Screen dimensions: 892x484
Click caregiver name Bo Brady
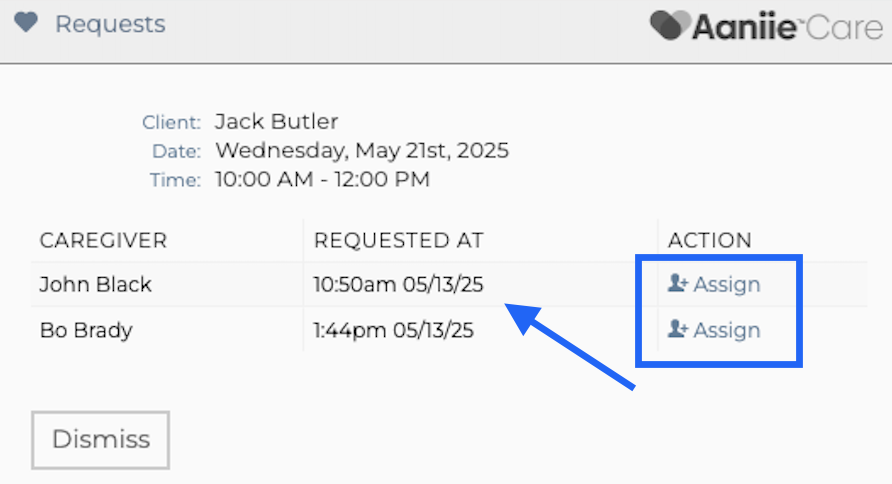pos(86,330)
